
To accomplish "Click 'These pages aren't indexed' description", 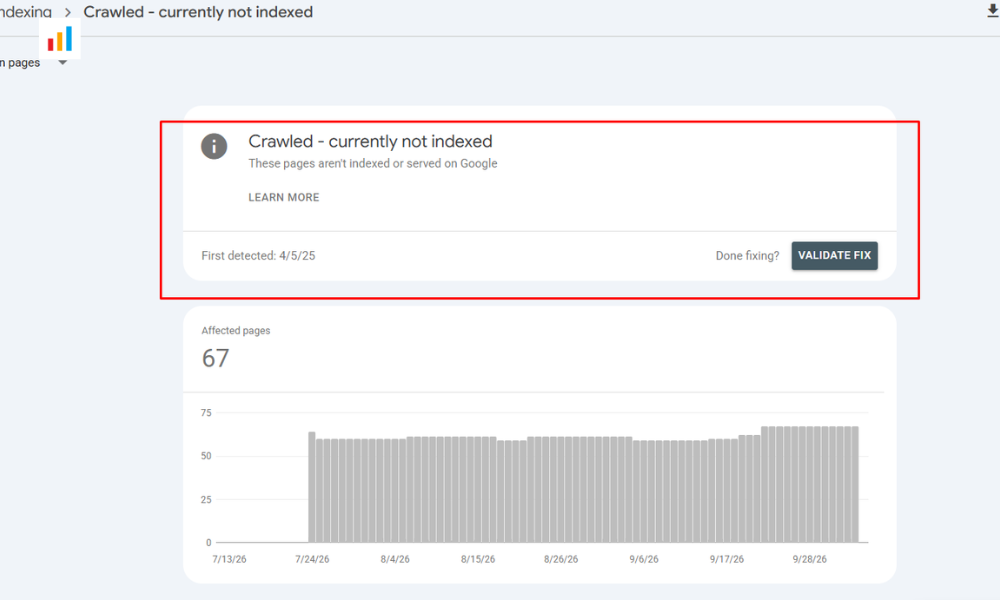I will (x=373, y=163).
